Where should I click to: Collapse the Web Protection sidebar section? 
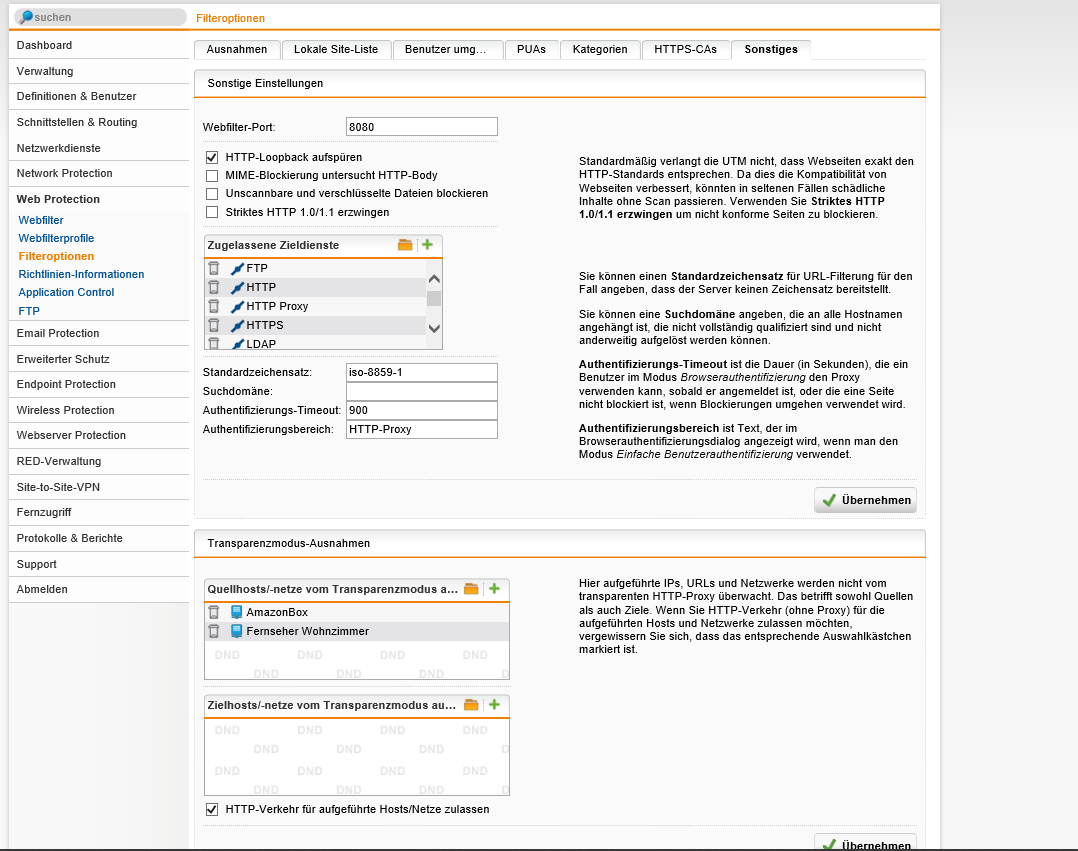[58, 199]
